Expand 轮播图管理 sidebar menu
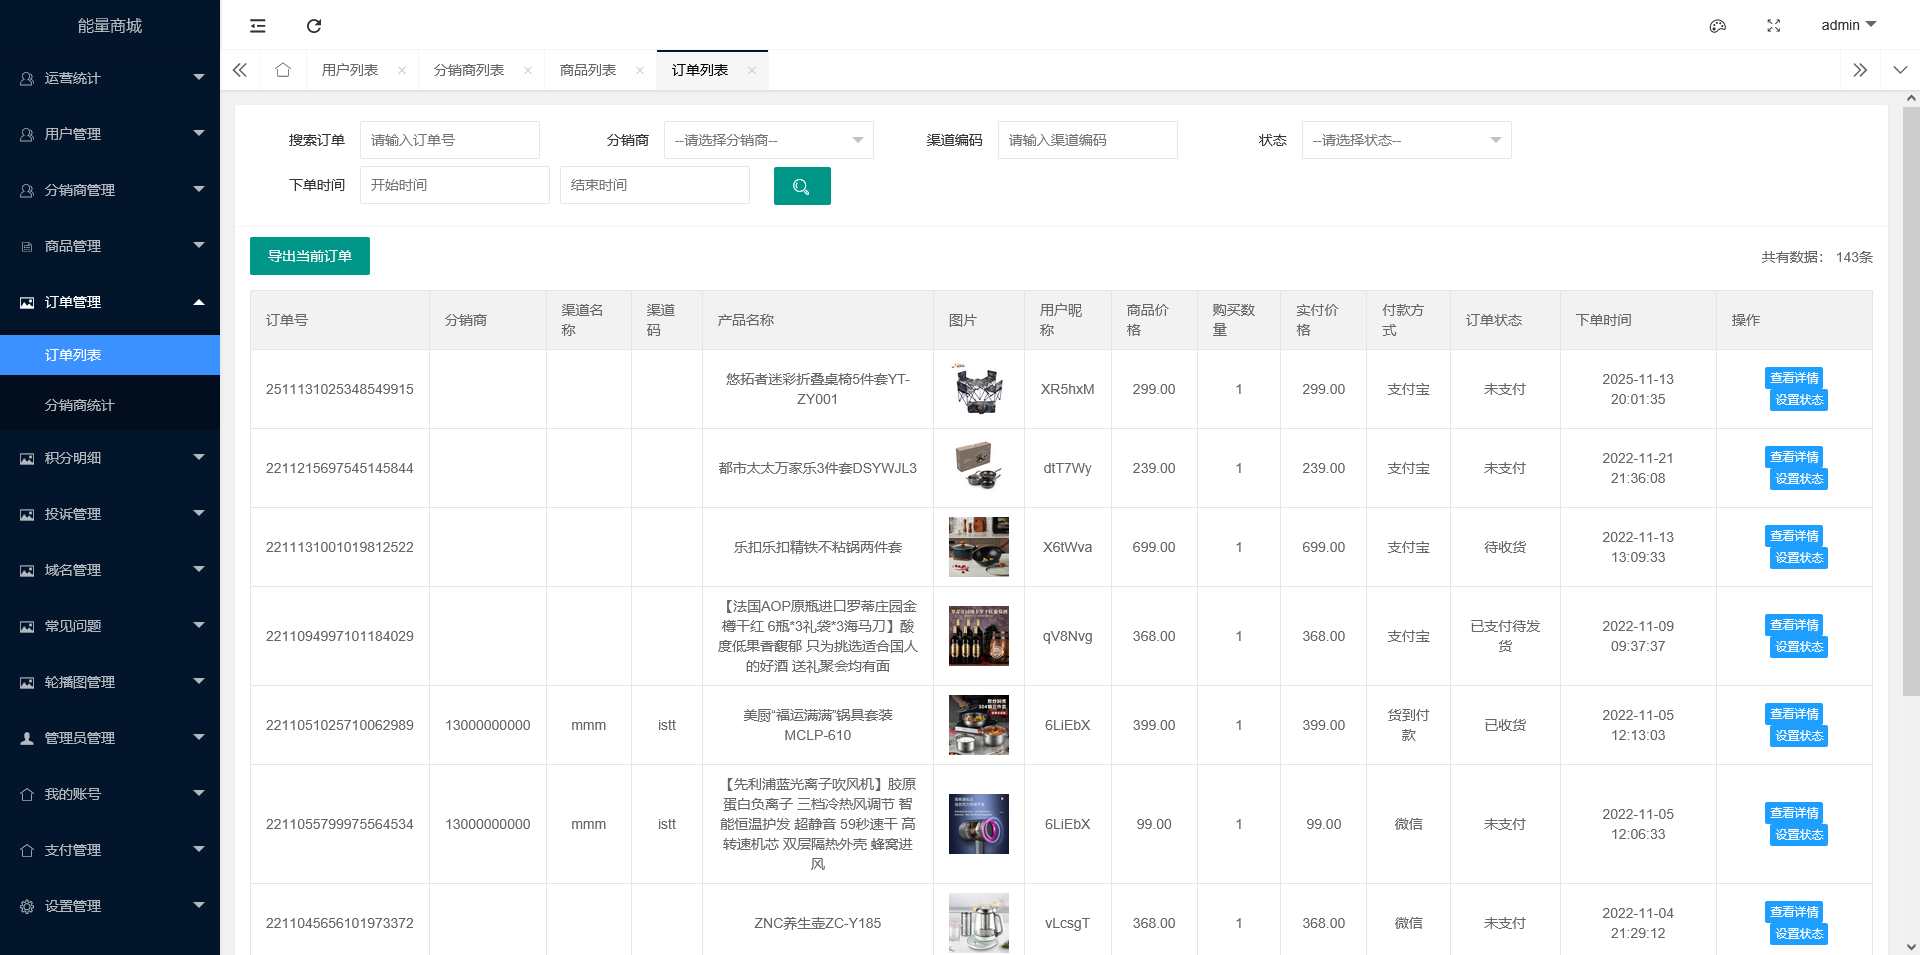The image size is (1920, 955). 110,682
